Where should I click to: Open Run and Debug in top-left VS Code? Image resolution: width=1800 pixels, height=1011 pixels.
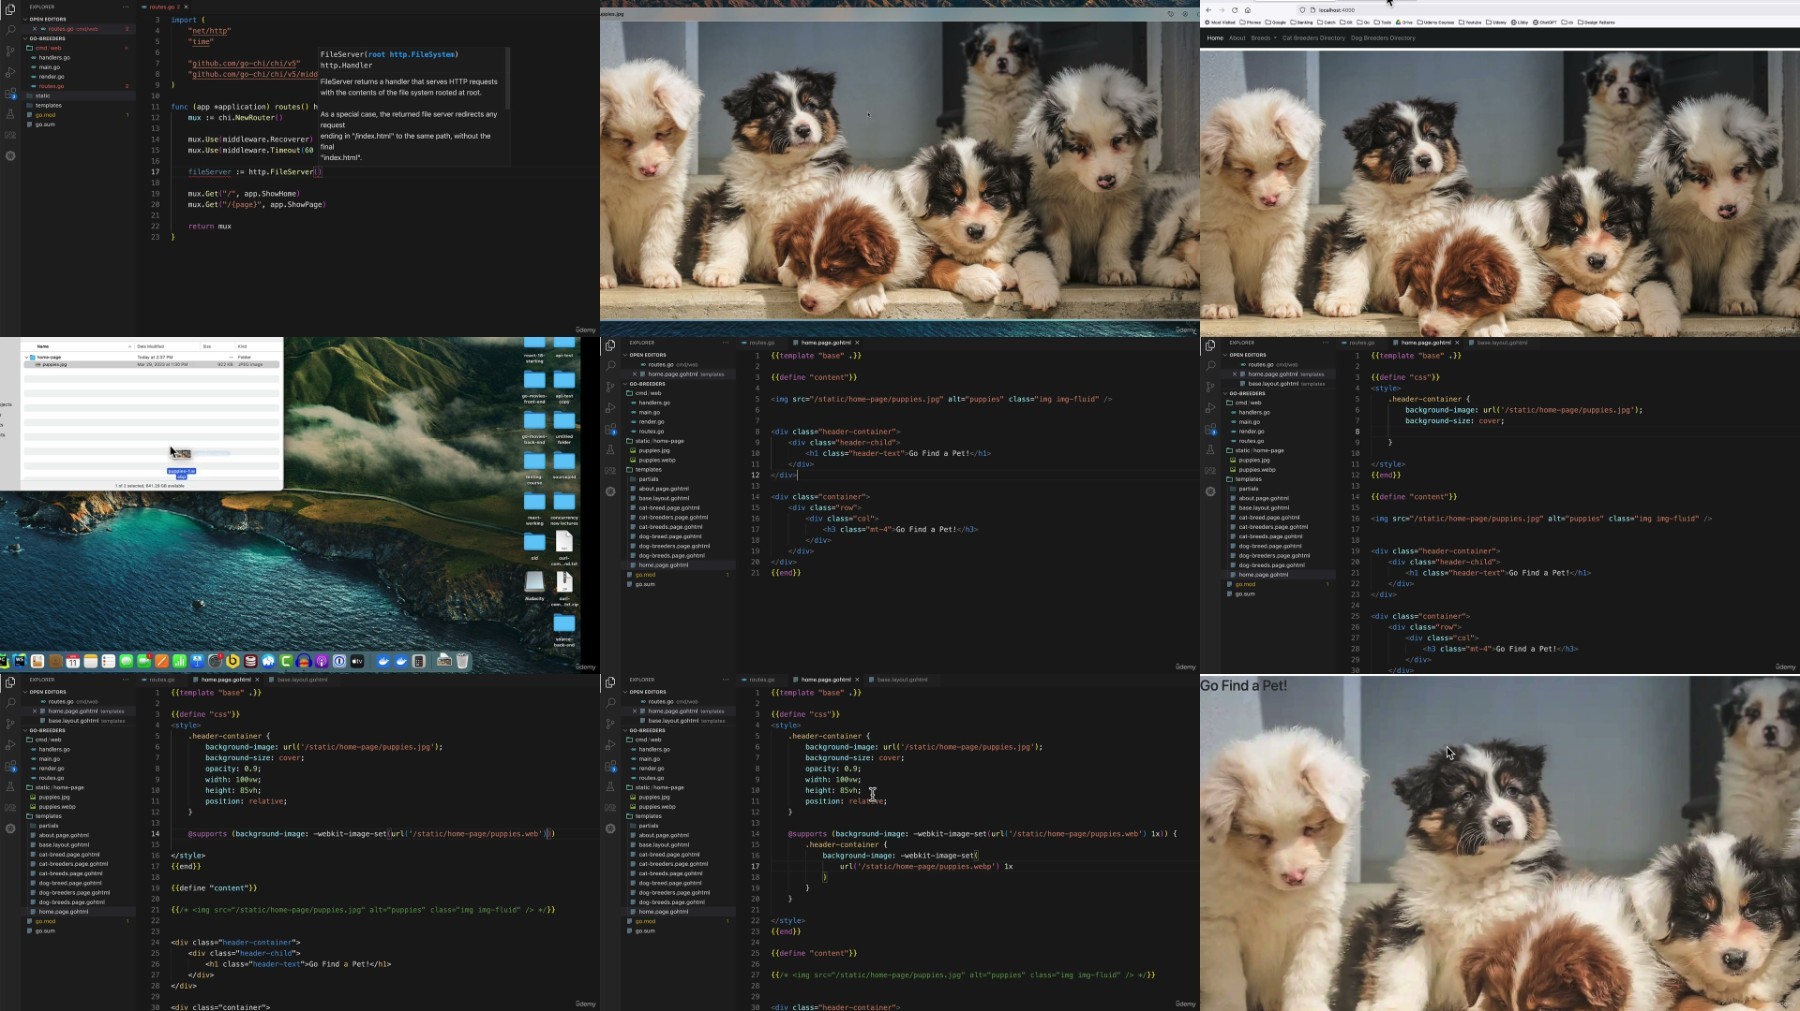point(10,72)
